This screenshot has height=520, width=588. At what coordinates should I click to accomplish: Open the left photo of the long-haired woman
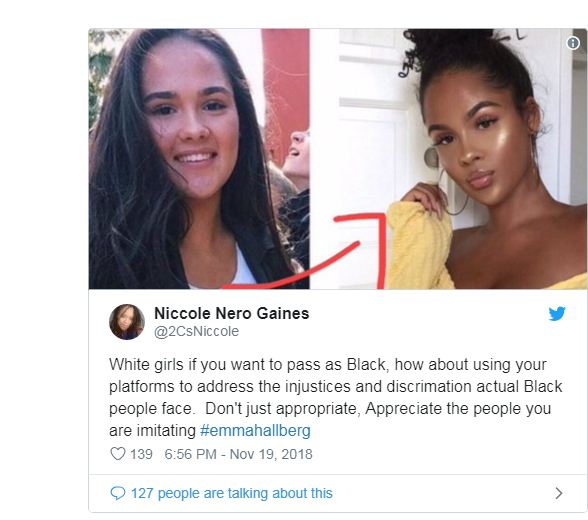point(199,159)
